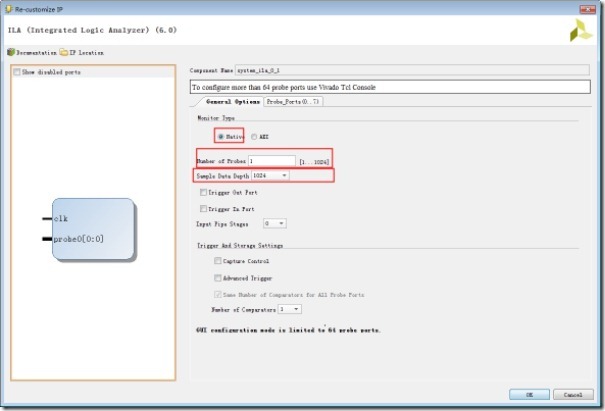
Task: Close the Re-customize IP dialog
Action: pos(588,9)
